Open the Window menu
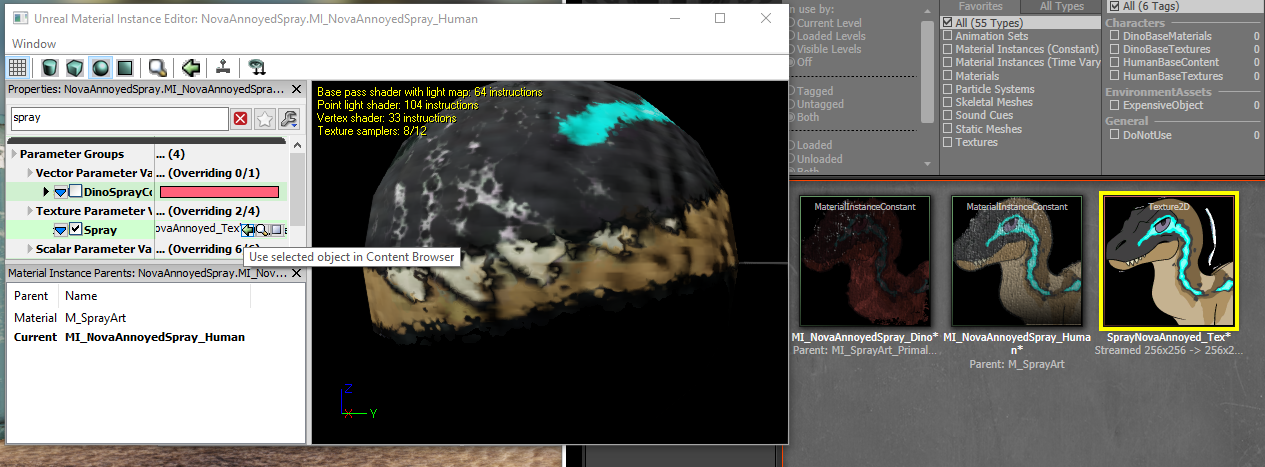 pos(34,44)
